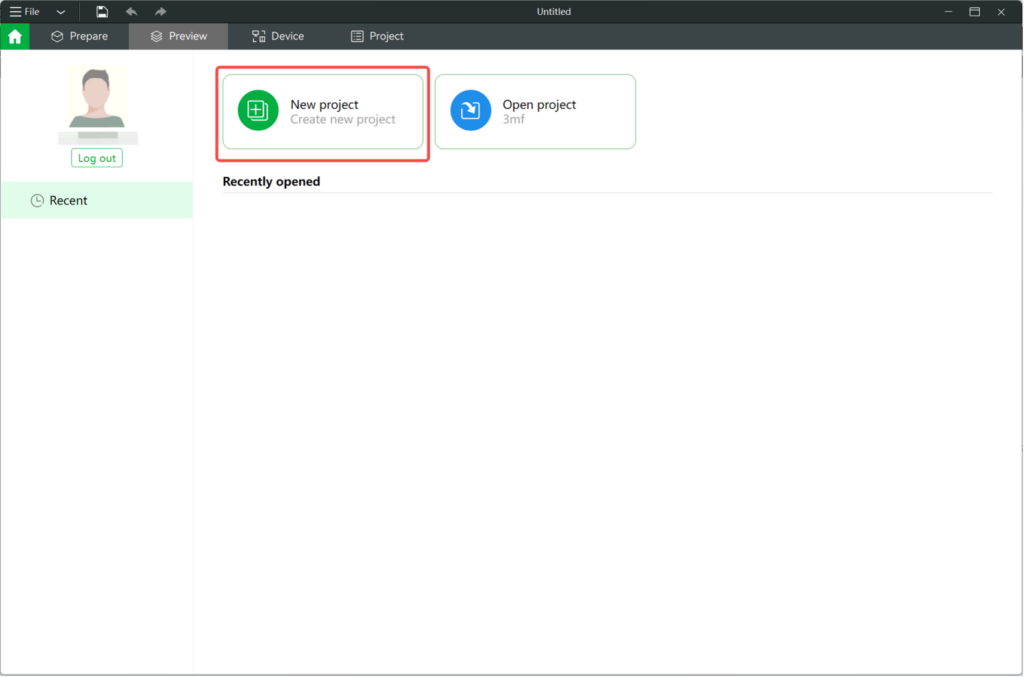Switch to the Prepare tab

pos(79,36)
